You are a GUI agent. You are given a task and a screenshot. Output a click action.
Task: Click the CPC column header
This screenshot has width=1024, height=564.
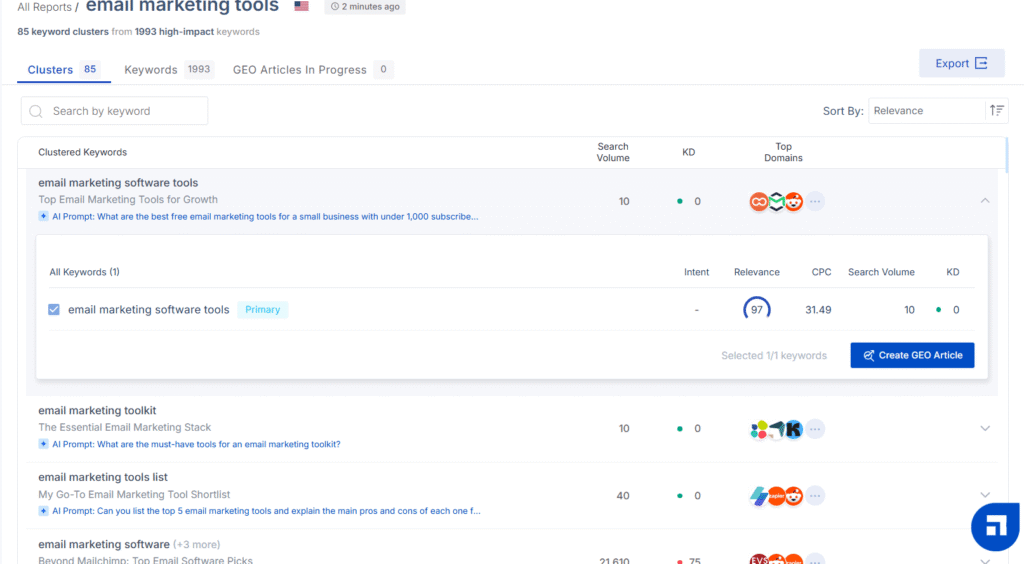pyautogui.click(x=821, y=272)
